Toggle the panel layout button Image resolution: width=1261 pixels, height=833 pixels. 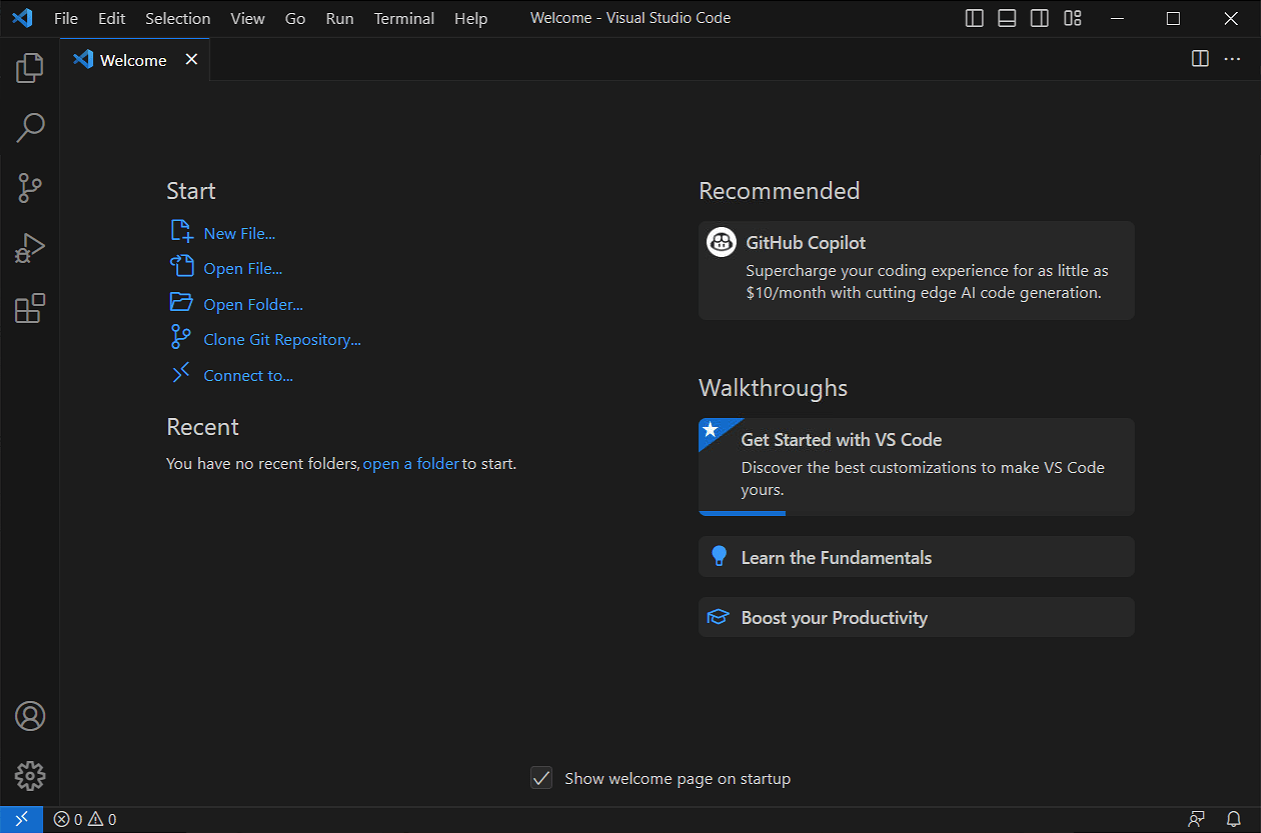[x=1007, y=18]
